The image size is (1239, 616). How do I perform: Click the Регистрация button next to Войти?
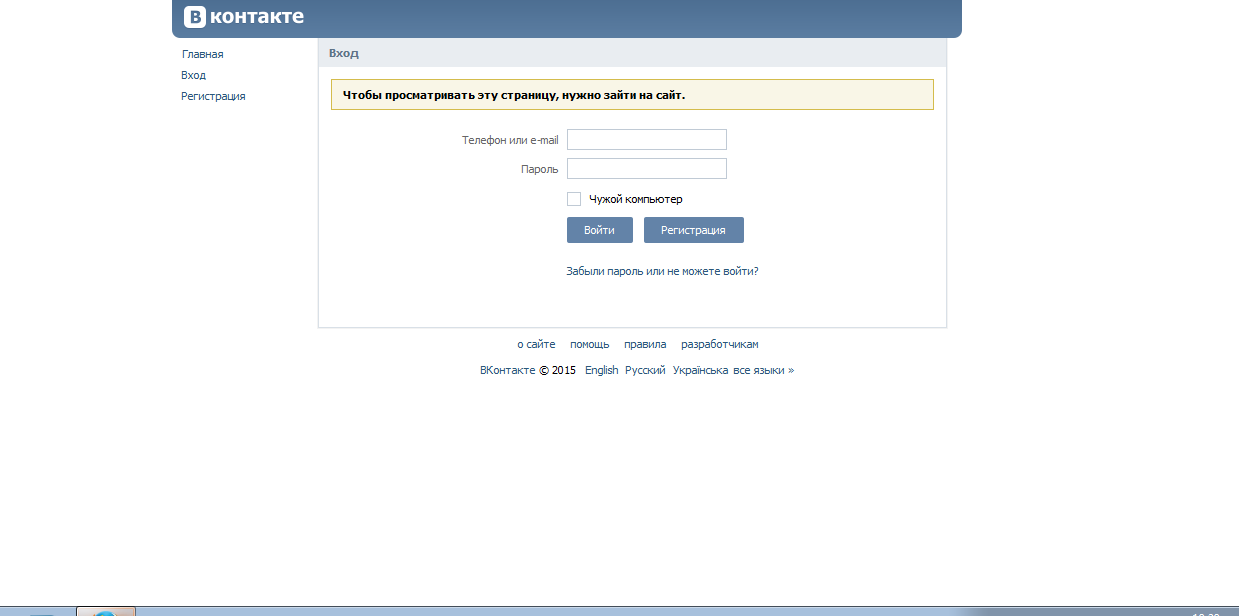tap(694, 230)
